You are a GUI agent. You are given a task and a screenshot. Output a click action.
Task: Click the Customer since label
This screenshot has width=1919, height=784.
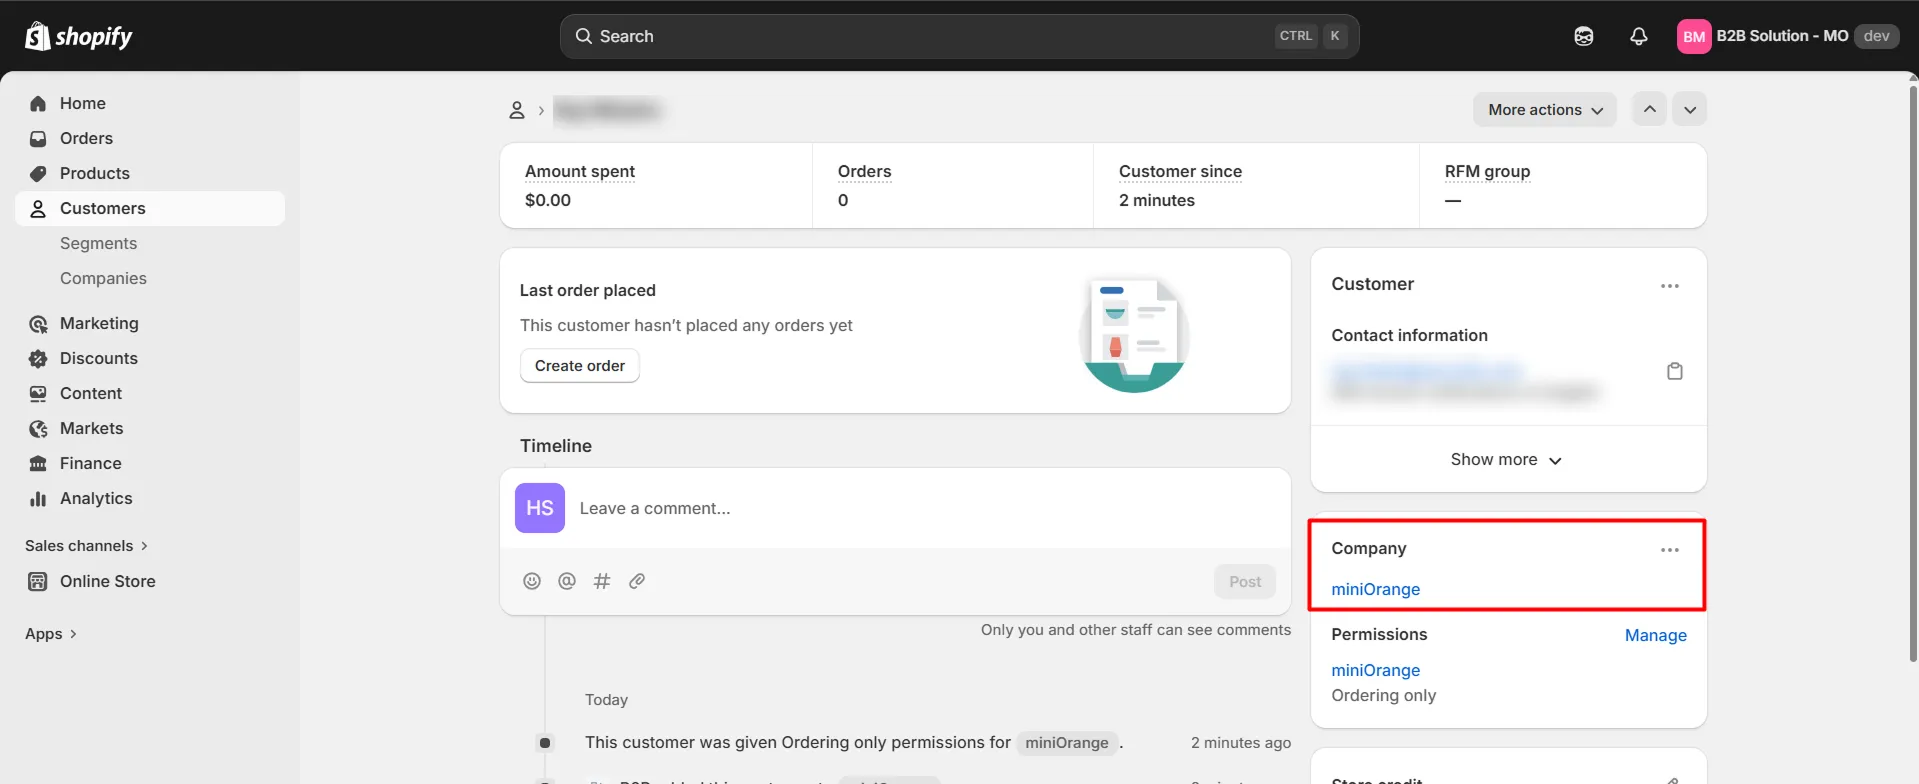(x=1180, y=172)
